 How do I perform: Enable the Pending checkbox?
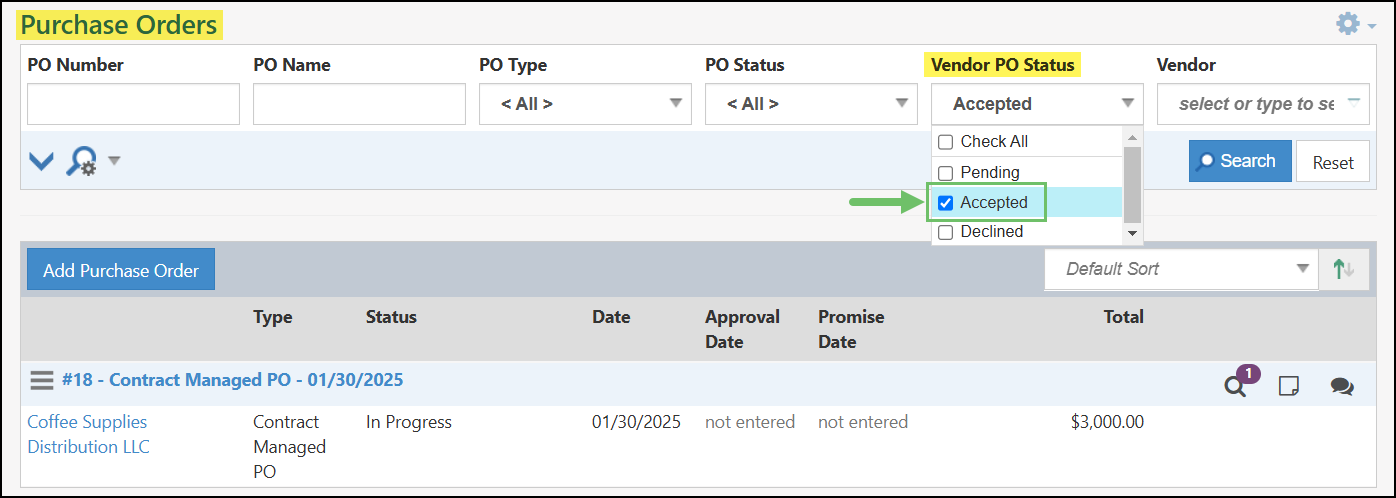(946, 173)
